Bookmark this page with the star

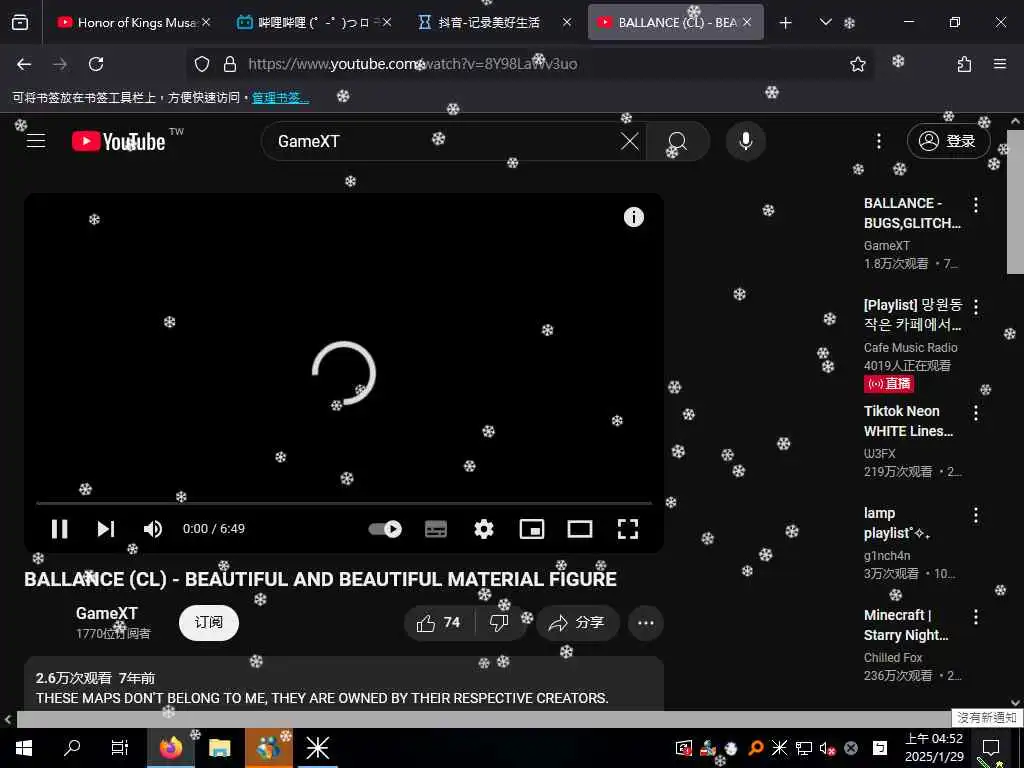coord(857,64)
